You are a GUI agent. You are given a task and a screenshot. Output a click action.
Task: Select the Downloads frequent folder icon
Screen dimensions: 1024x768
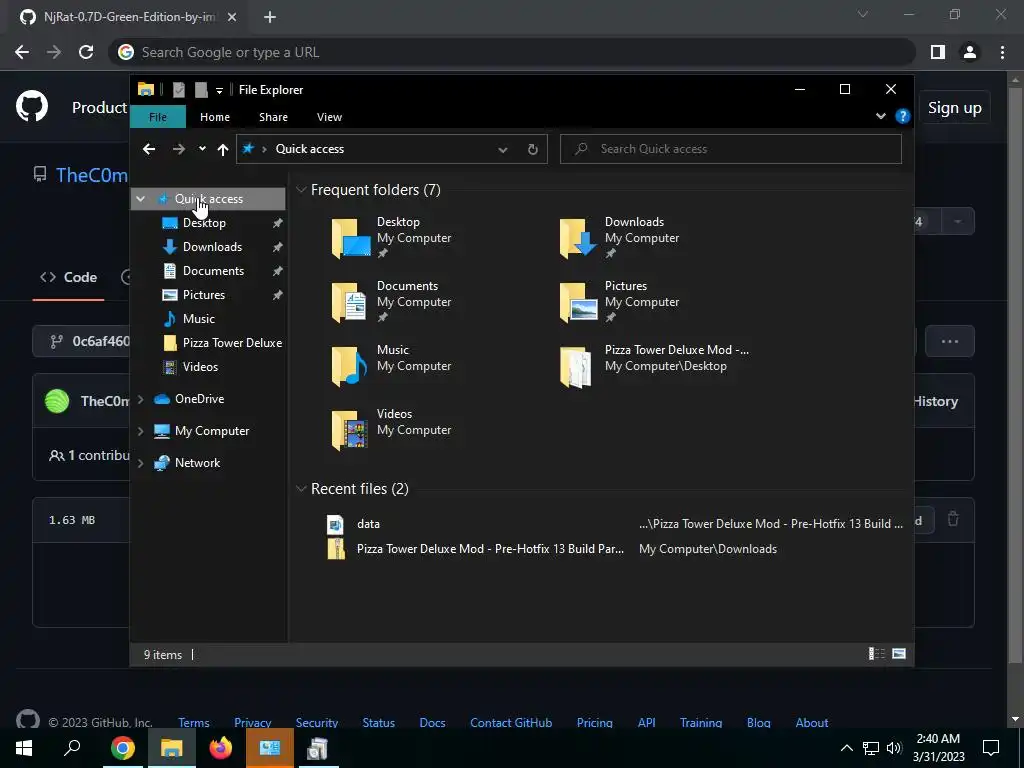(578, 238)
